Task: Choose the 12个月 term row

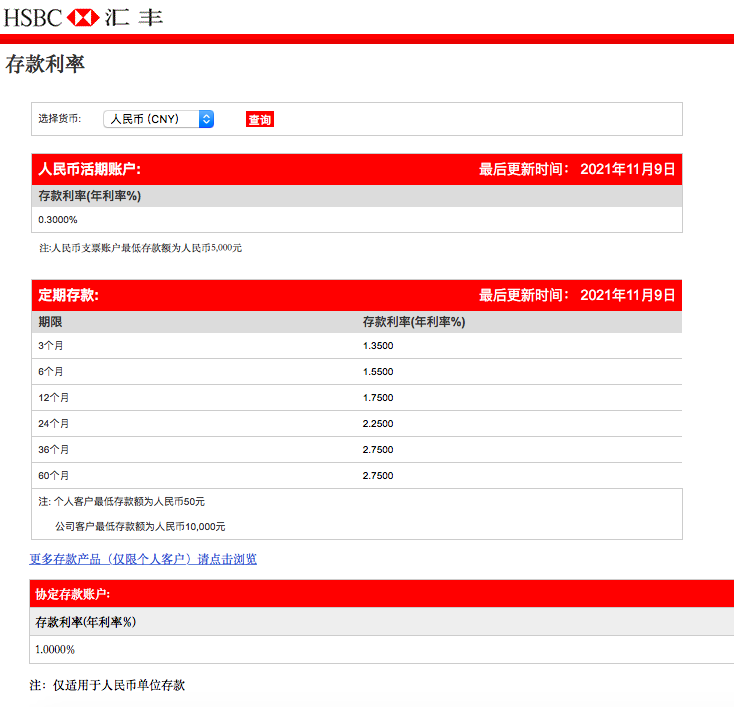Action: click(x=54, y=398)
